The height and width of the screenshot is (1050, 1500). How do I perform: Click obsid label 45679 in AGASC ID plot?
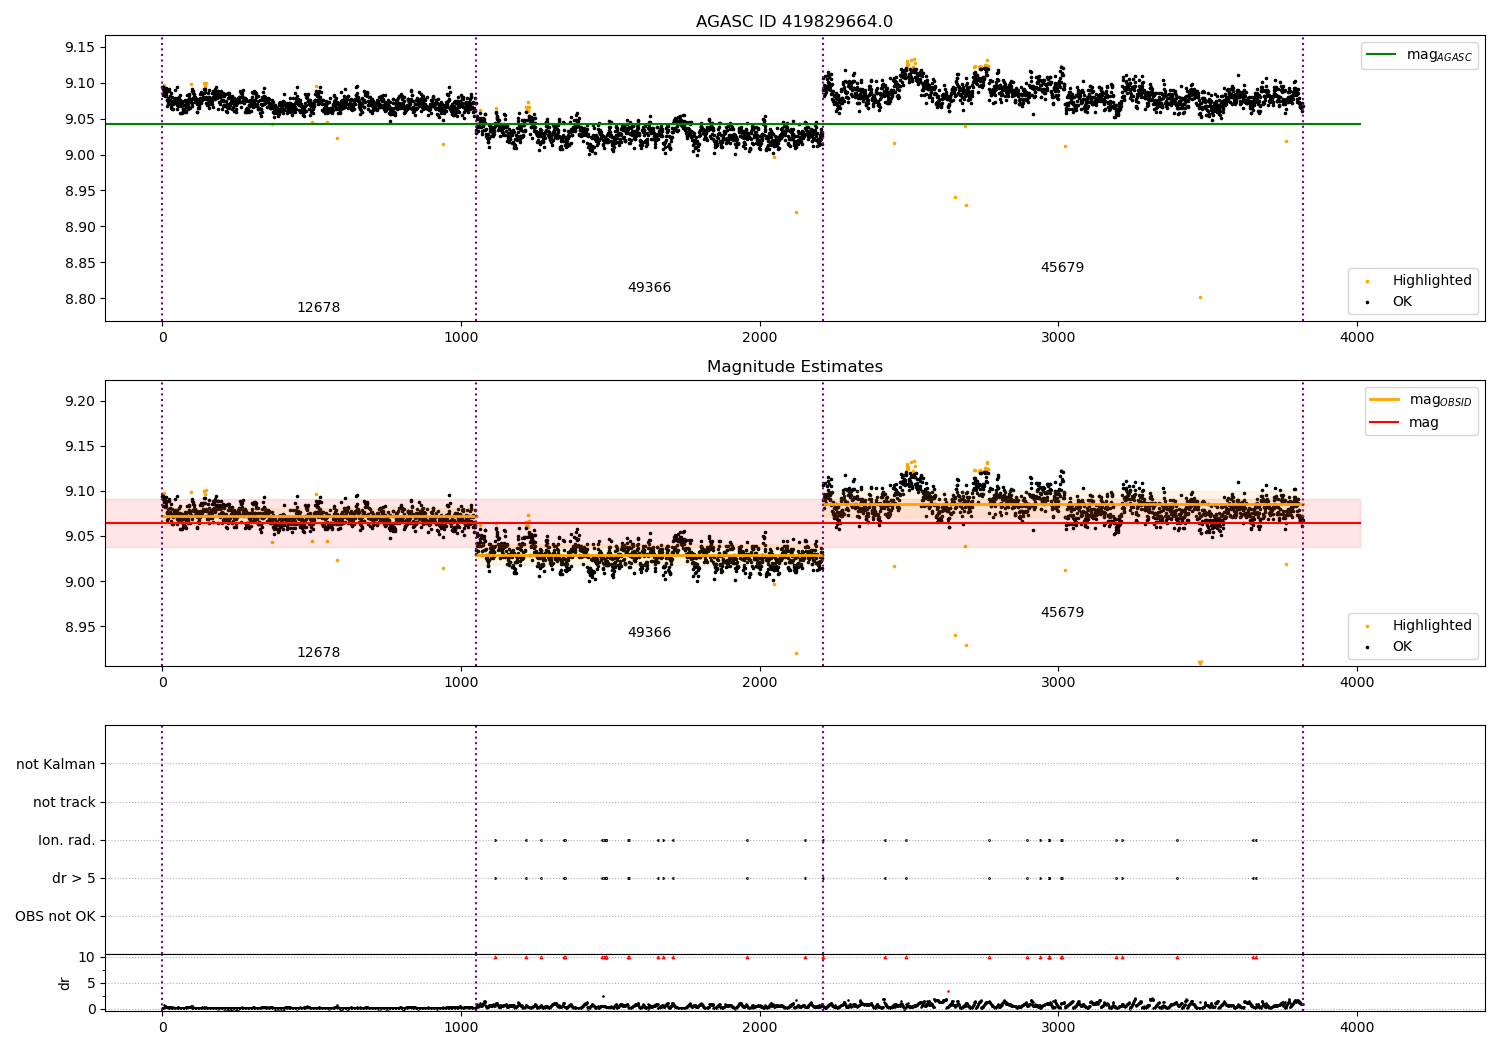tap(1062, 268)
